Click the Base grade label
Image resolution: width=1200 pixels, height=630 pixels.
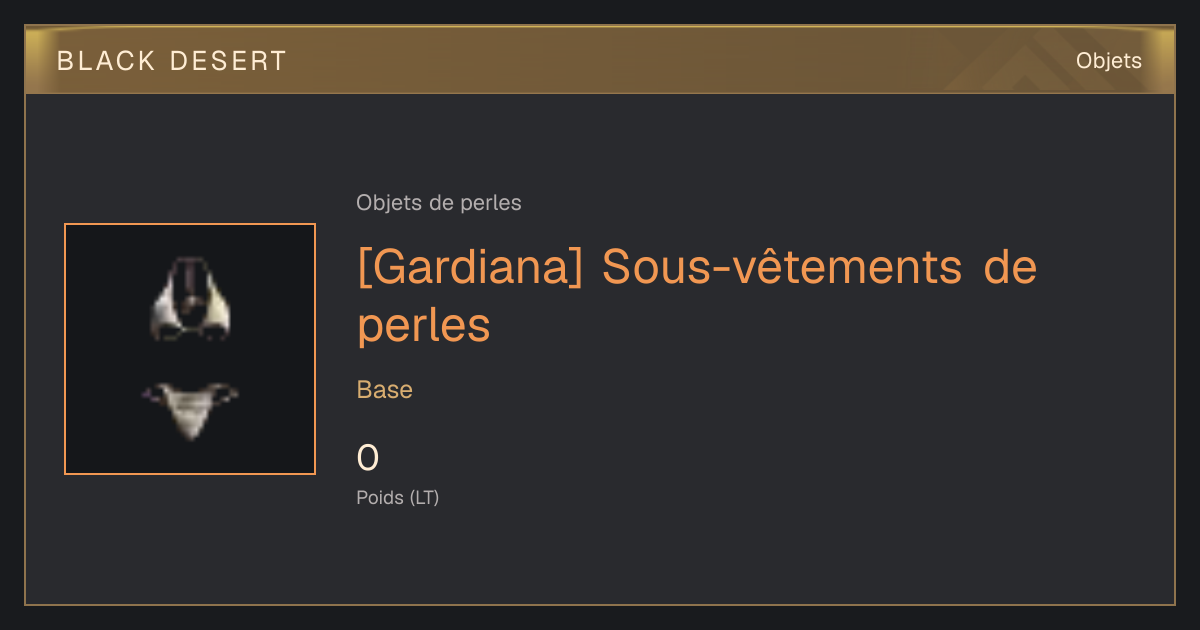385,390
